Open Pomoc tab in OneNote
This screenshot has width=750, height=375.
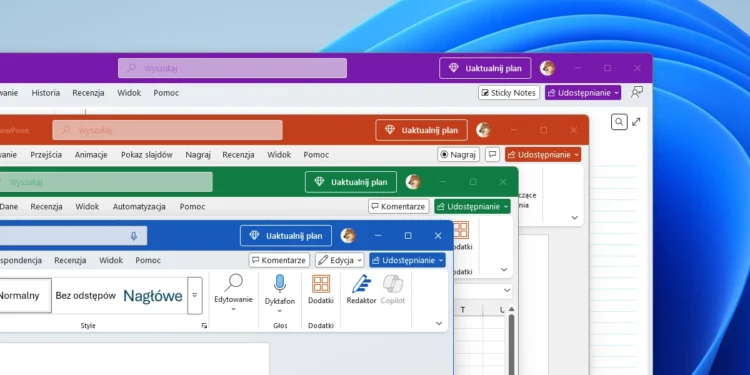(x=166, y=93)
